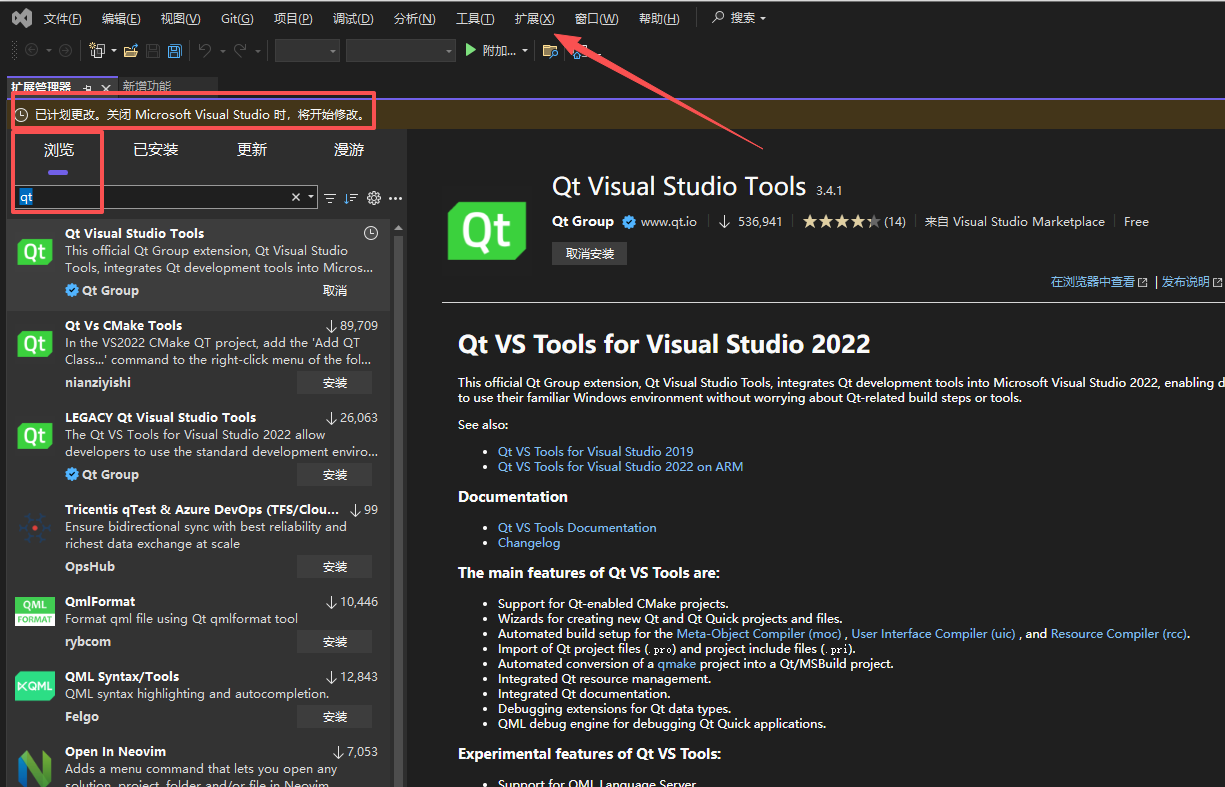This screenshot has width=1225, height=787.
Task: Click the find in files folder icon
Action: (550, 50)
